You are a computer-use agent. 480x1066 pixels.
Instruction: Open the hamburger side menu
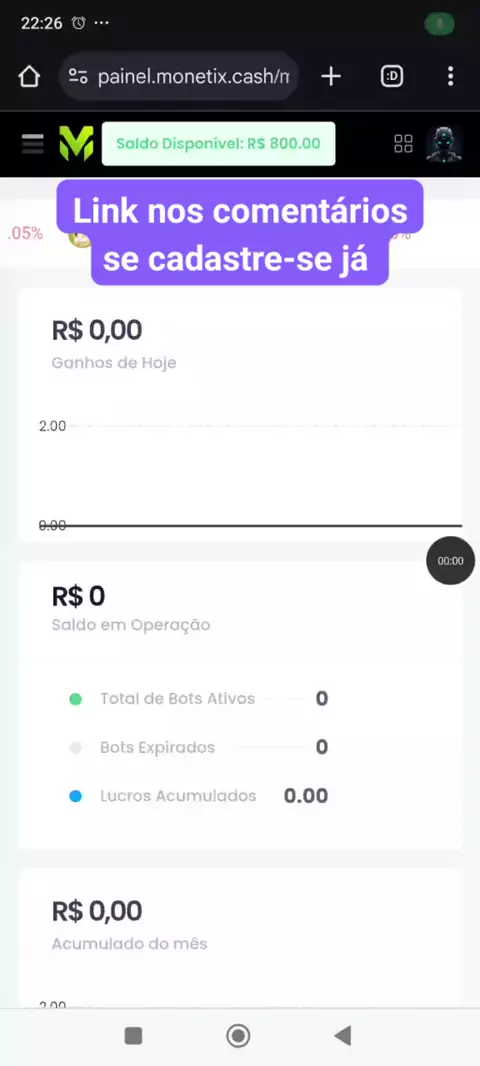tap(33, 144)
